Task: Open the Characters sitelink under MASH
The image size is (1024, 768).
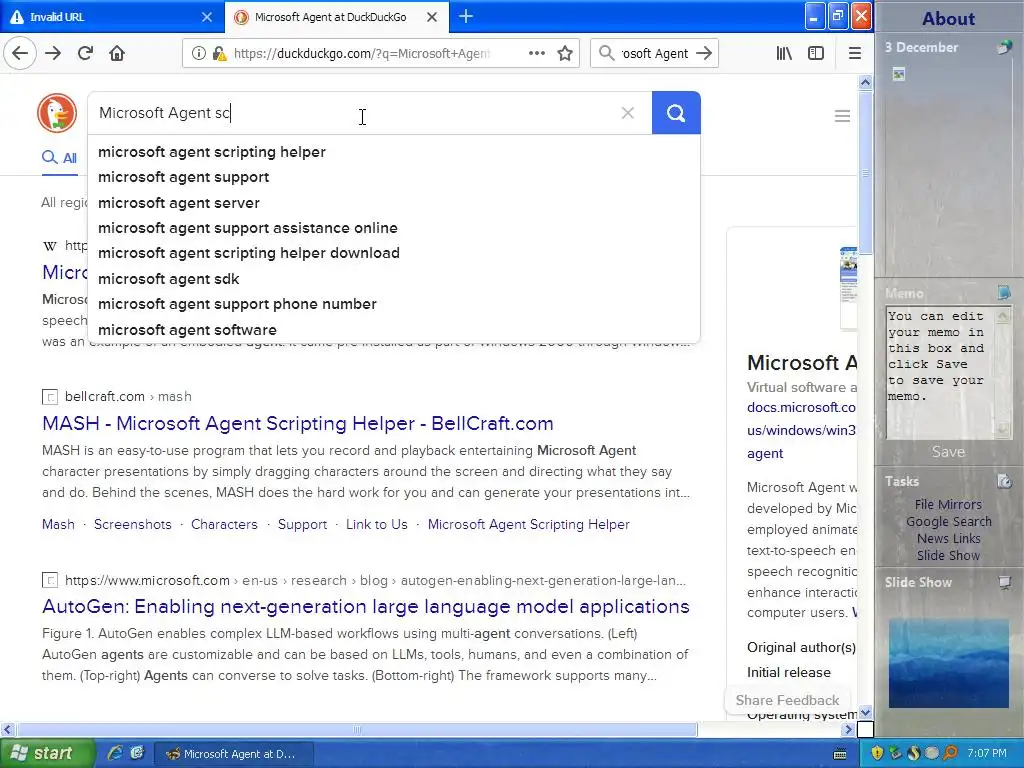Action: pos(224,524)
